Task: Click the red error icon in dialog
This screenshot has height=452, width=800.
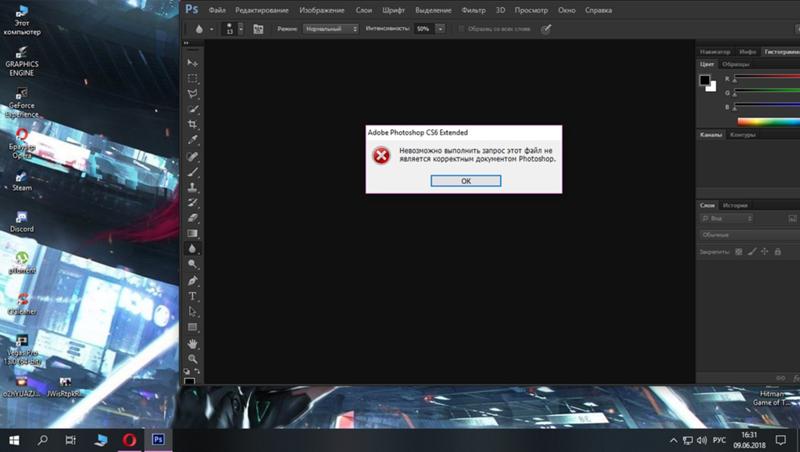Action: 381,155
